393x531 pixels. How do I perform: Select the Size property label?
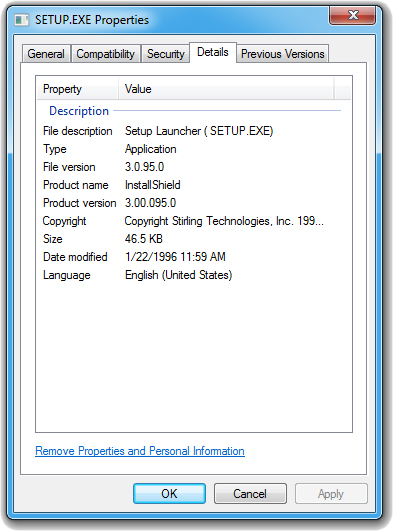(53, 239)
